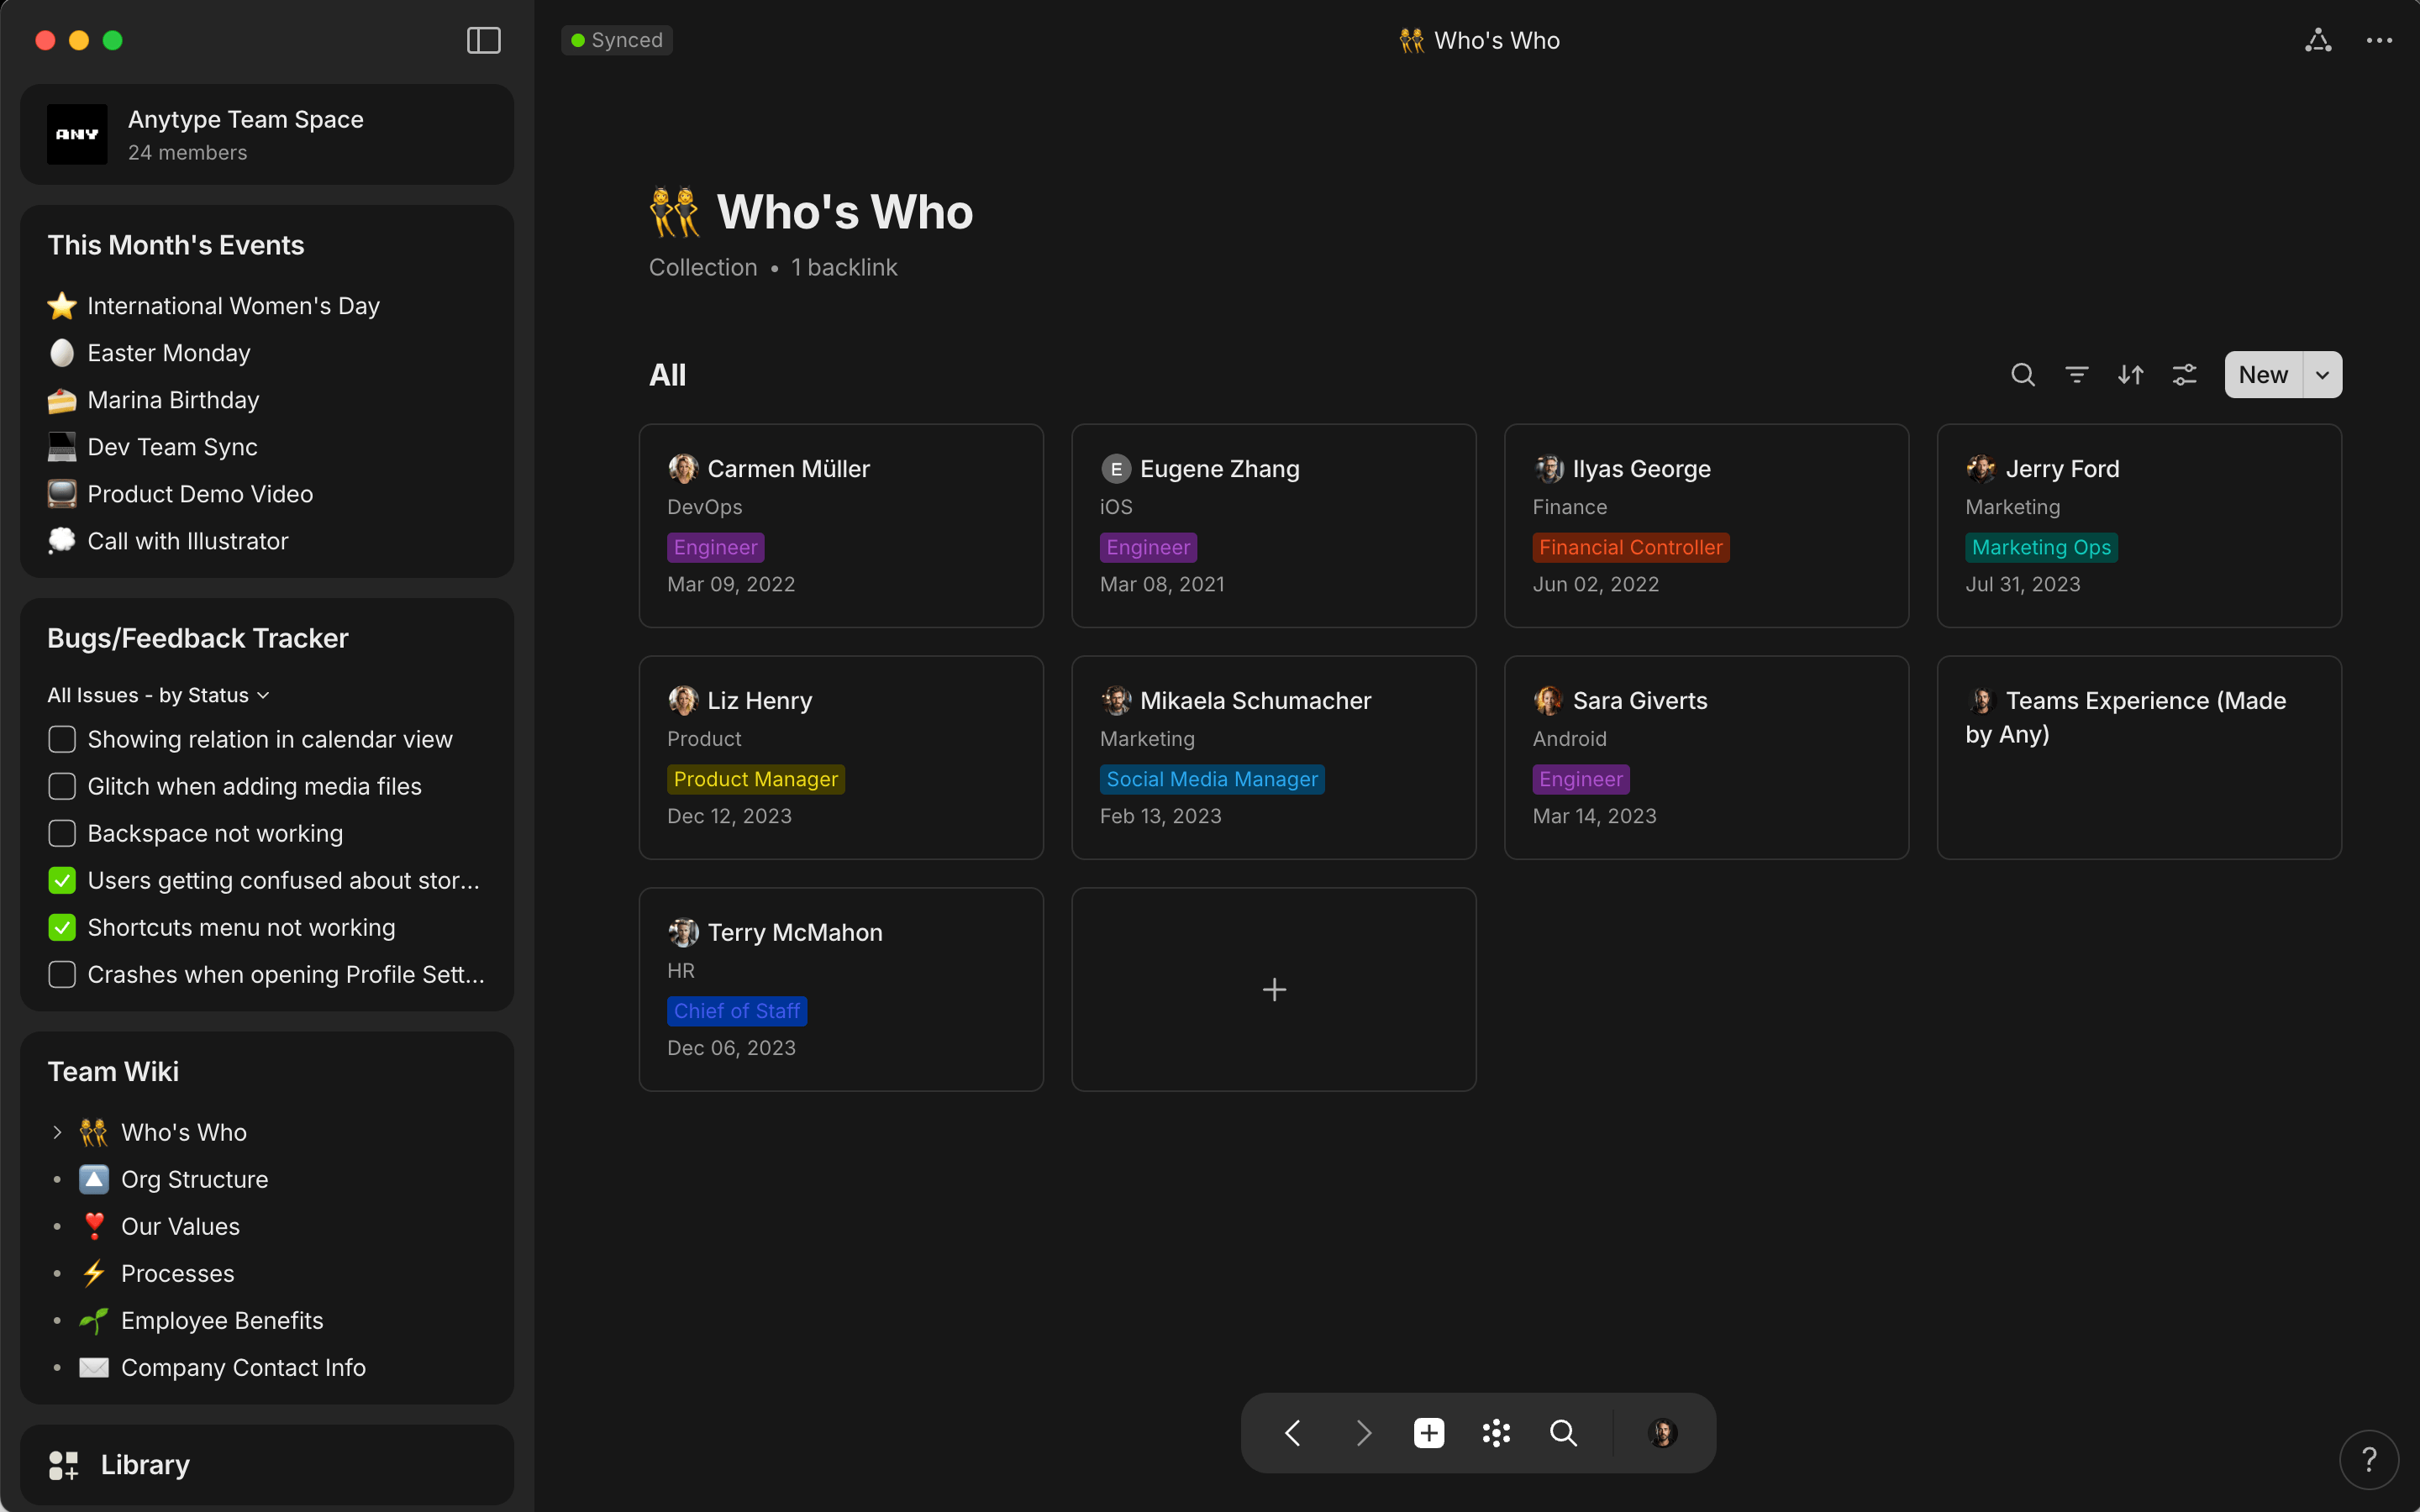Open the three-dots menu top-right
This screenshot has width=2420, height=1512.
[x=2380, y=40]
